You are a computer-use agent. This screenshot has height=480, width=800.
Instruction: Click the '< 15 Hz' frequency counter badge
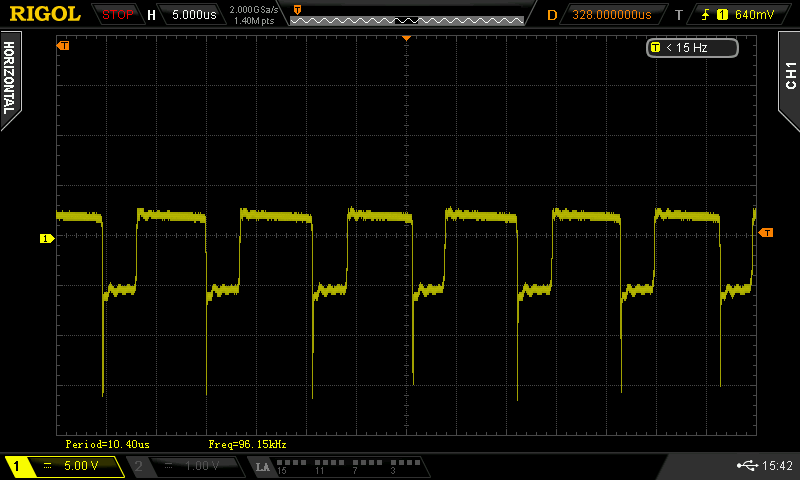coord(692,47)
